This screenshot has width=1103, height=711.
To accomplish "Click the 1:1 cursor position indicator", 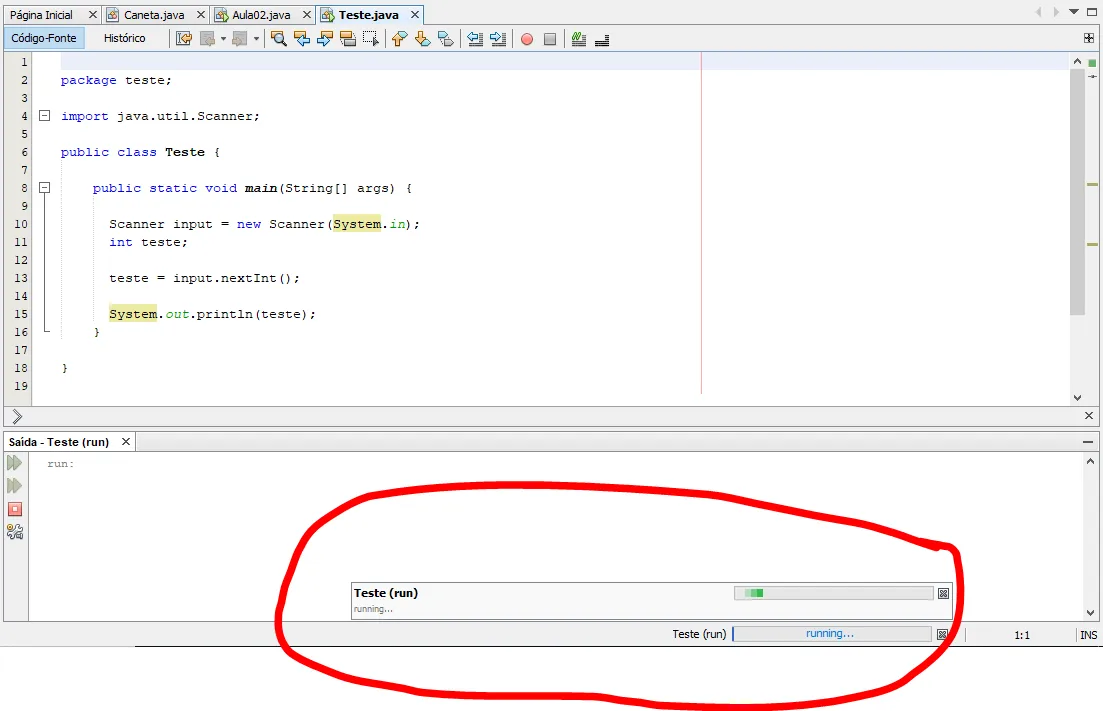I will 1022,635.
